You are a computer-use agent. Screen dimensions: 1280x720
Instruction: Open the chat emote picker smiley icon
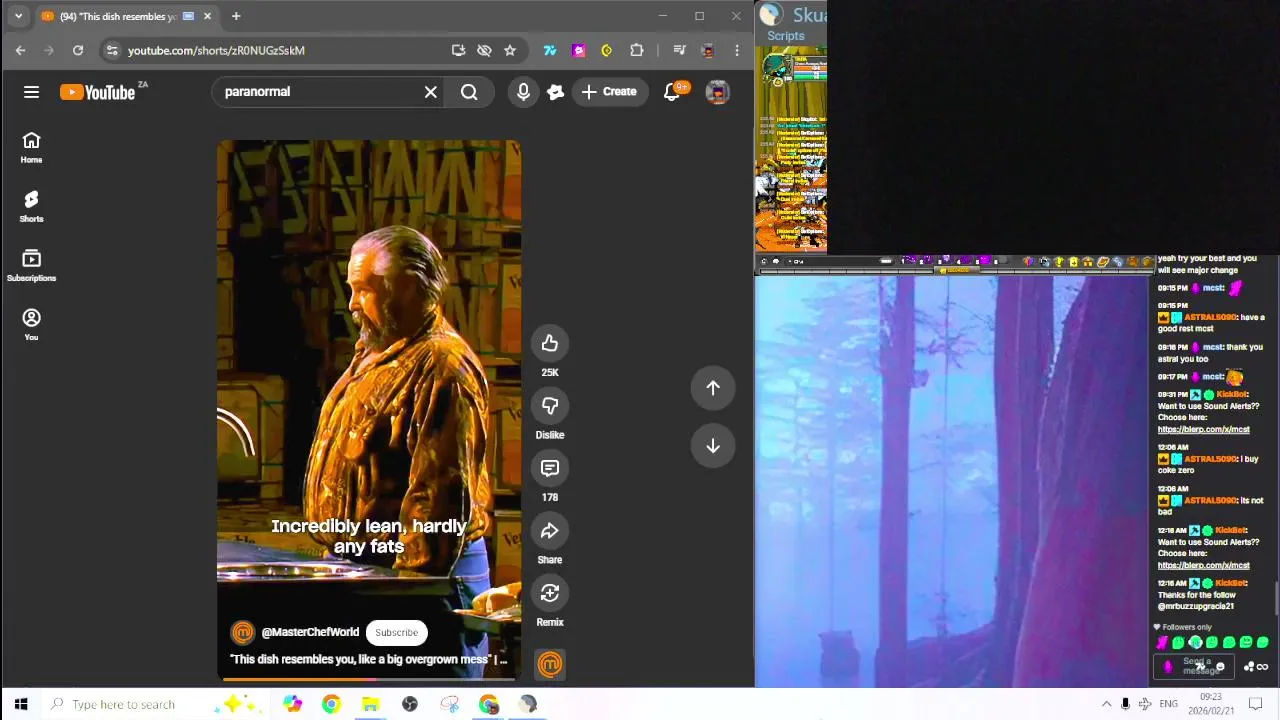pos(1220,666)
